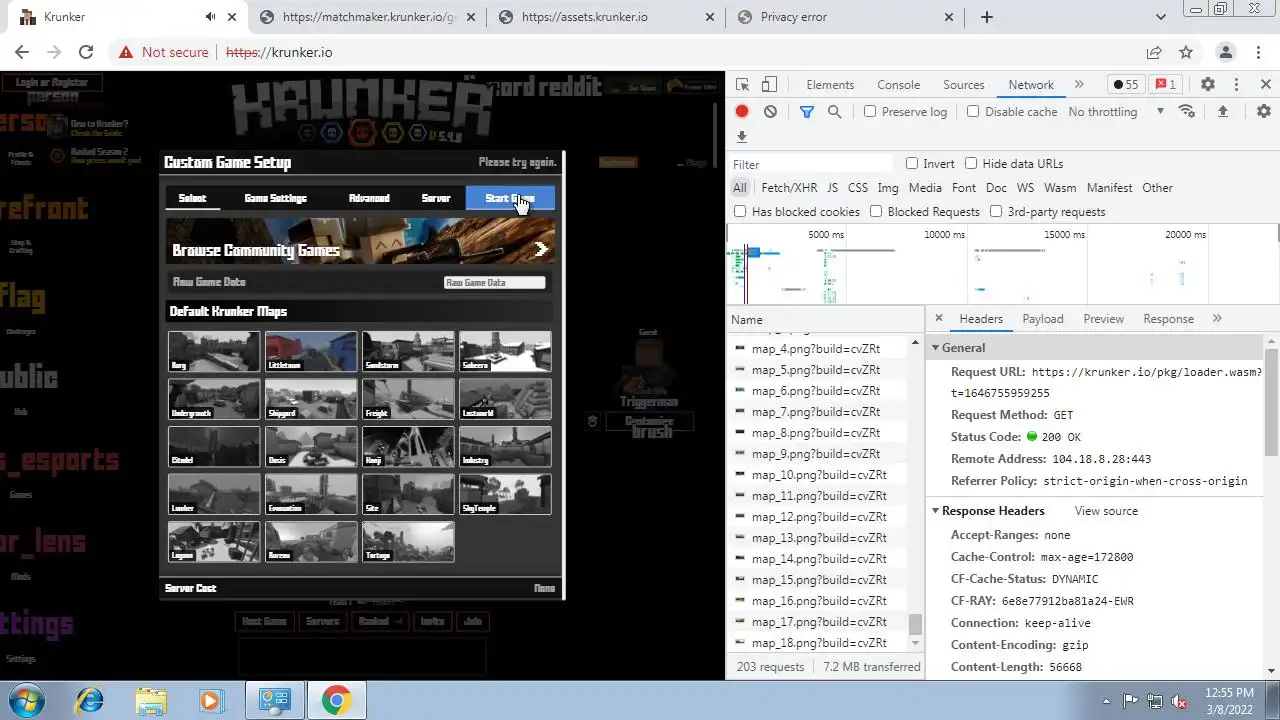Open the Chrome three-dot menu

pos(1256,52)
